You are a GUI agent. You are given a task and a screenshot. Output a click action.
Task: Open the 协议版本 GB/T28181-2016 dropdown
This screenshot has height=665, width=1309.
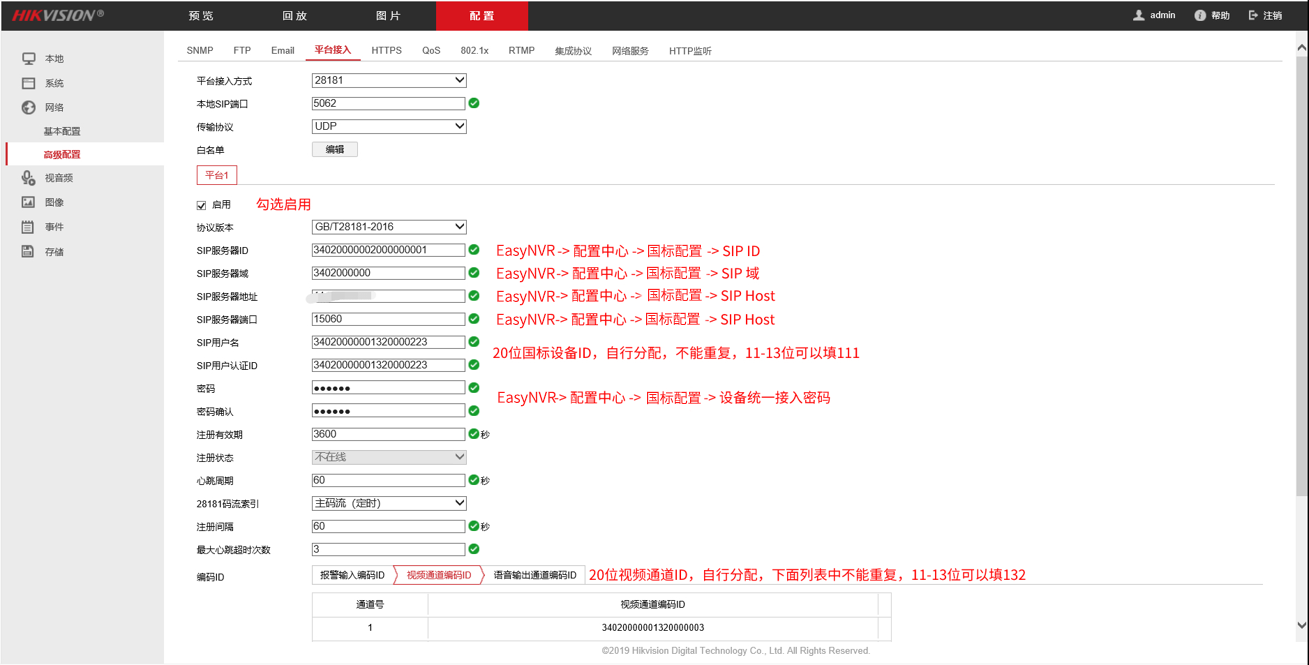[389, 226]
